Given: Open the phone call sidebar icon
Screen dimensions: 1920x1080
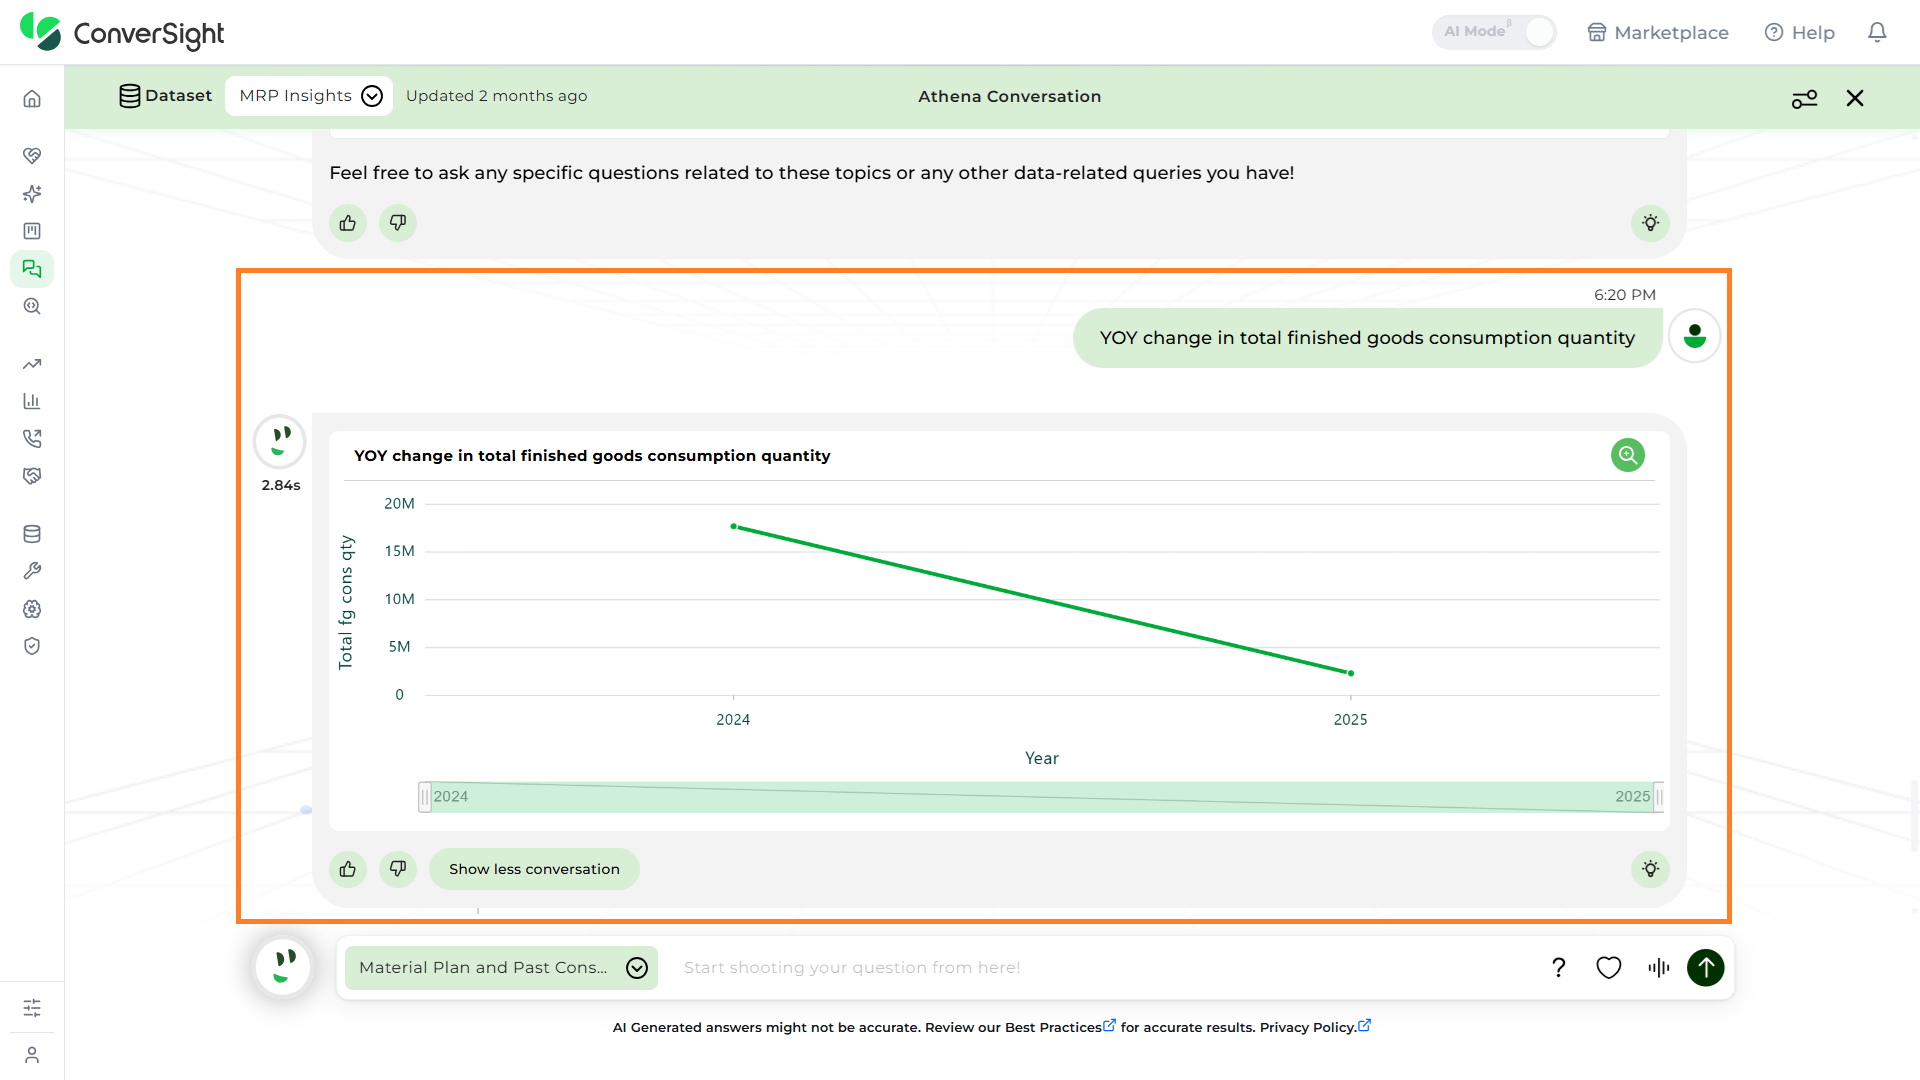Looking at the screenshot, I should click(x=32, y=439).
